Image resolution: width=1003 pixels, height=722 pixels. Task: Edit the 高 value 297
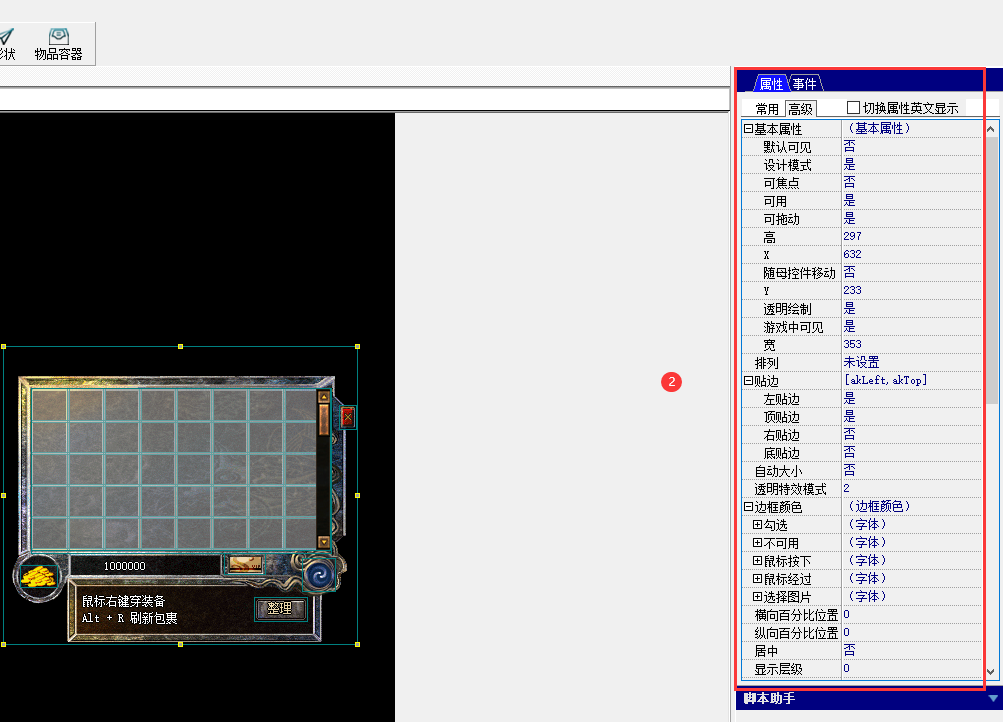click(x=852, y=237)
